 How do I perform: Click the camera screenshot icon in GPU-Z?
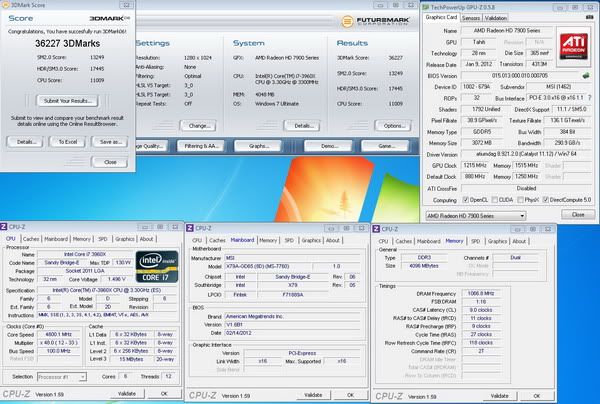[590, 17]
